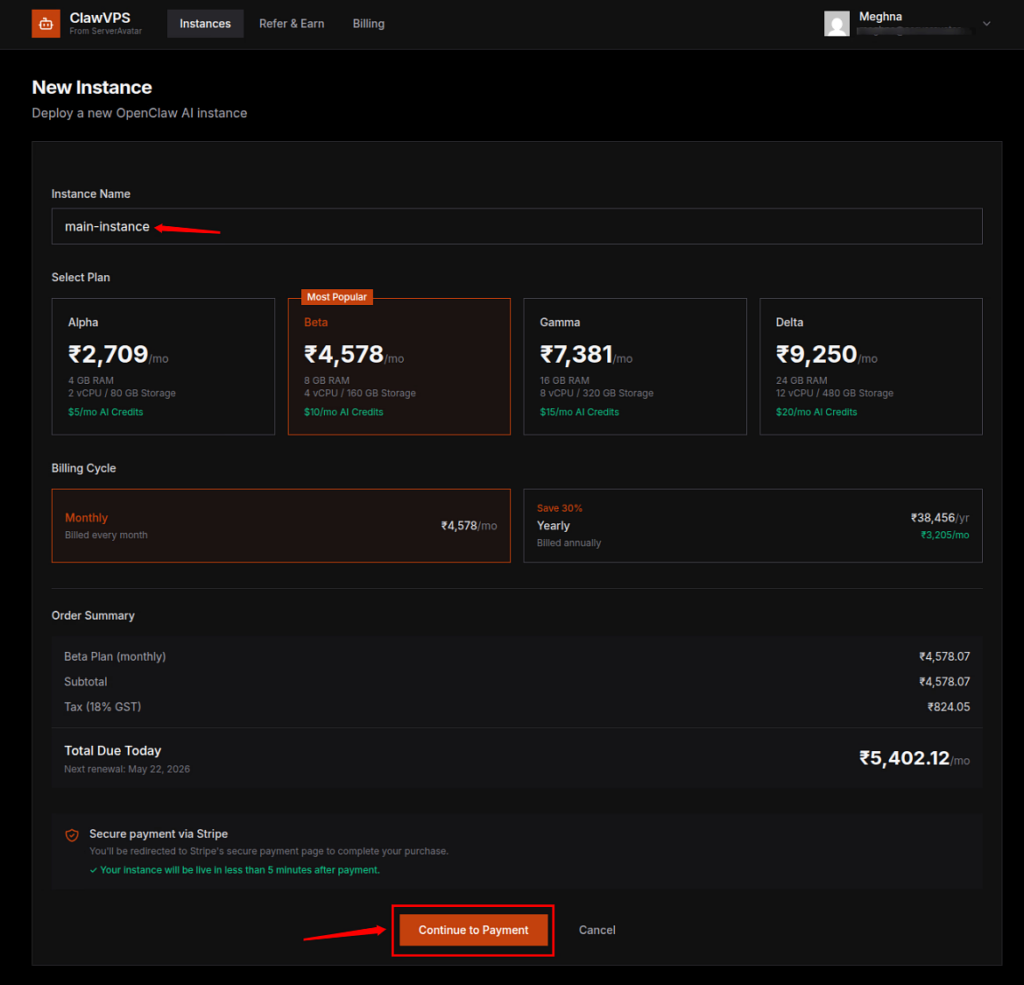This screenshot has height=985, width=1024.
Task: Select the Alpha plan card
Action: coord(163,366)
